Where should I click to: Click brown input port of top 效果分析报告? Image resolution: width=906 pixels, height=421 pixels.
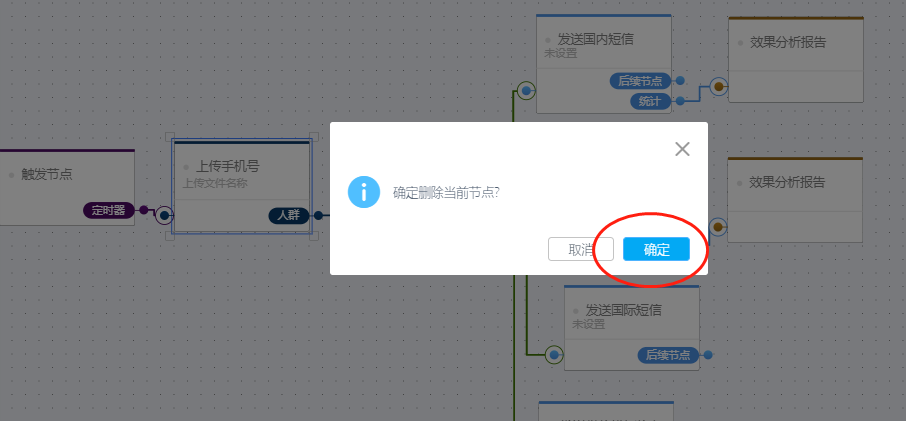point(719,87)
